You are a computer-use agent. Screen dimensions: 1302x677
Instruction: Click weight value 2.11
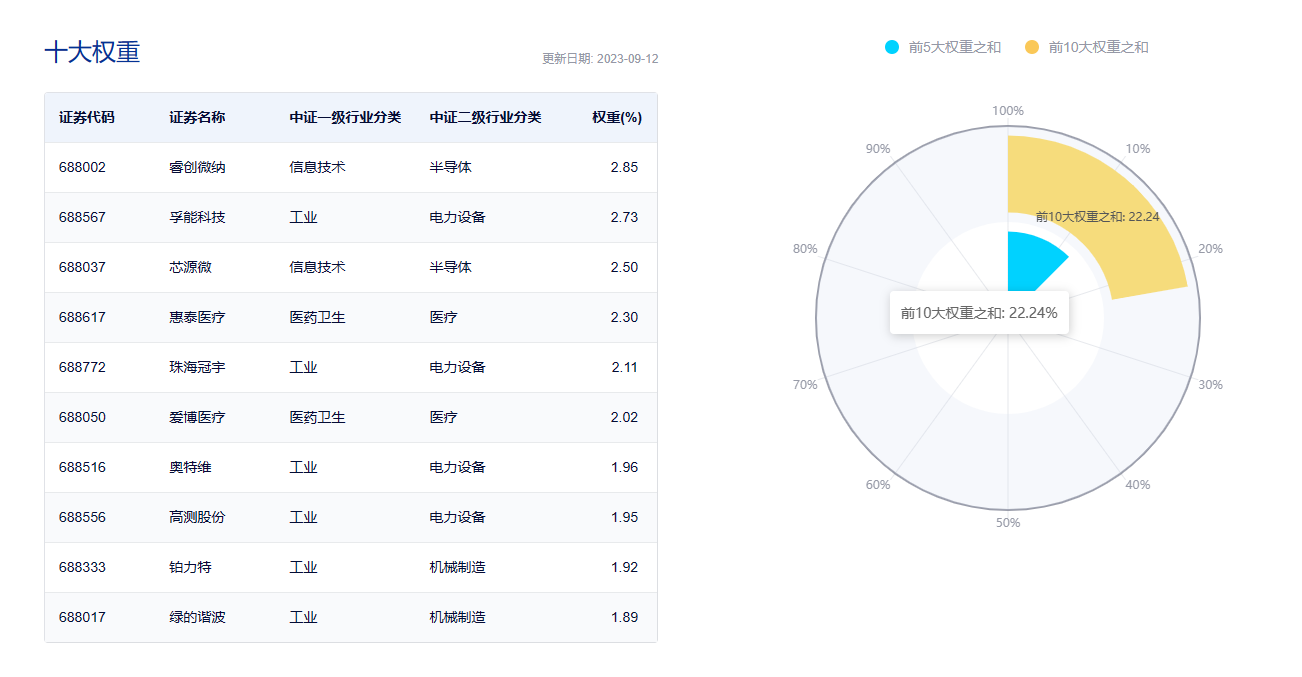624,367
